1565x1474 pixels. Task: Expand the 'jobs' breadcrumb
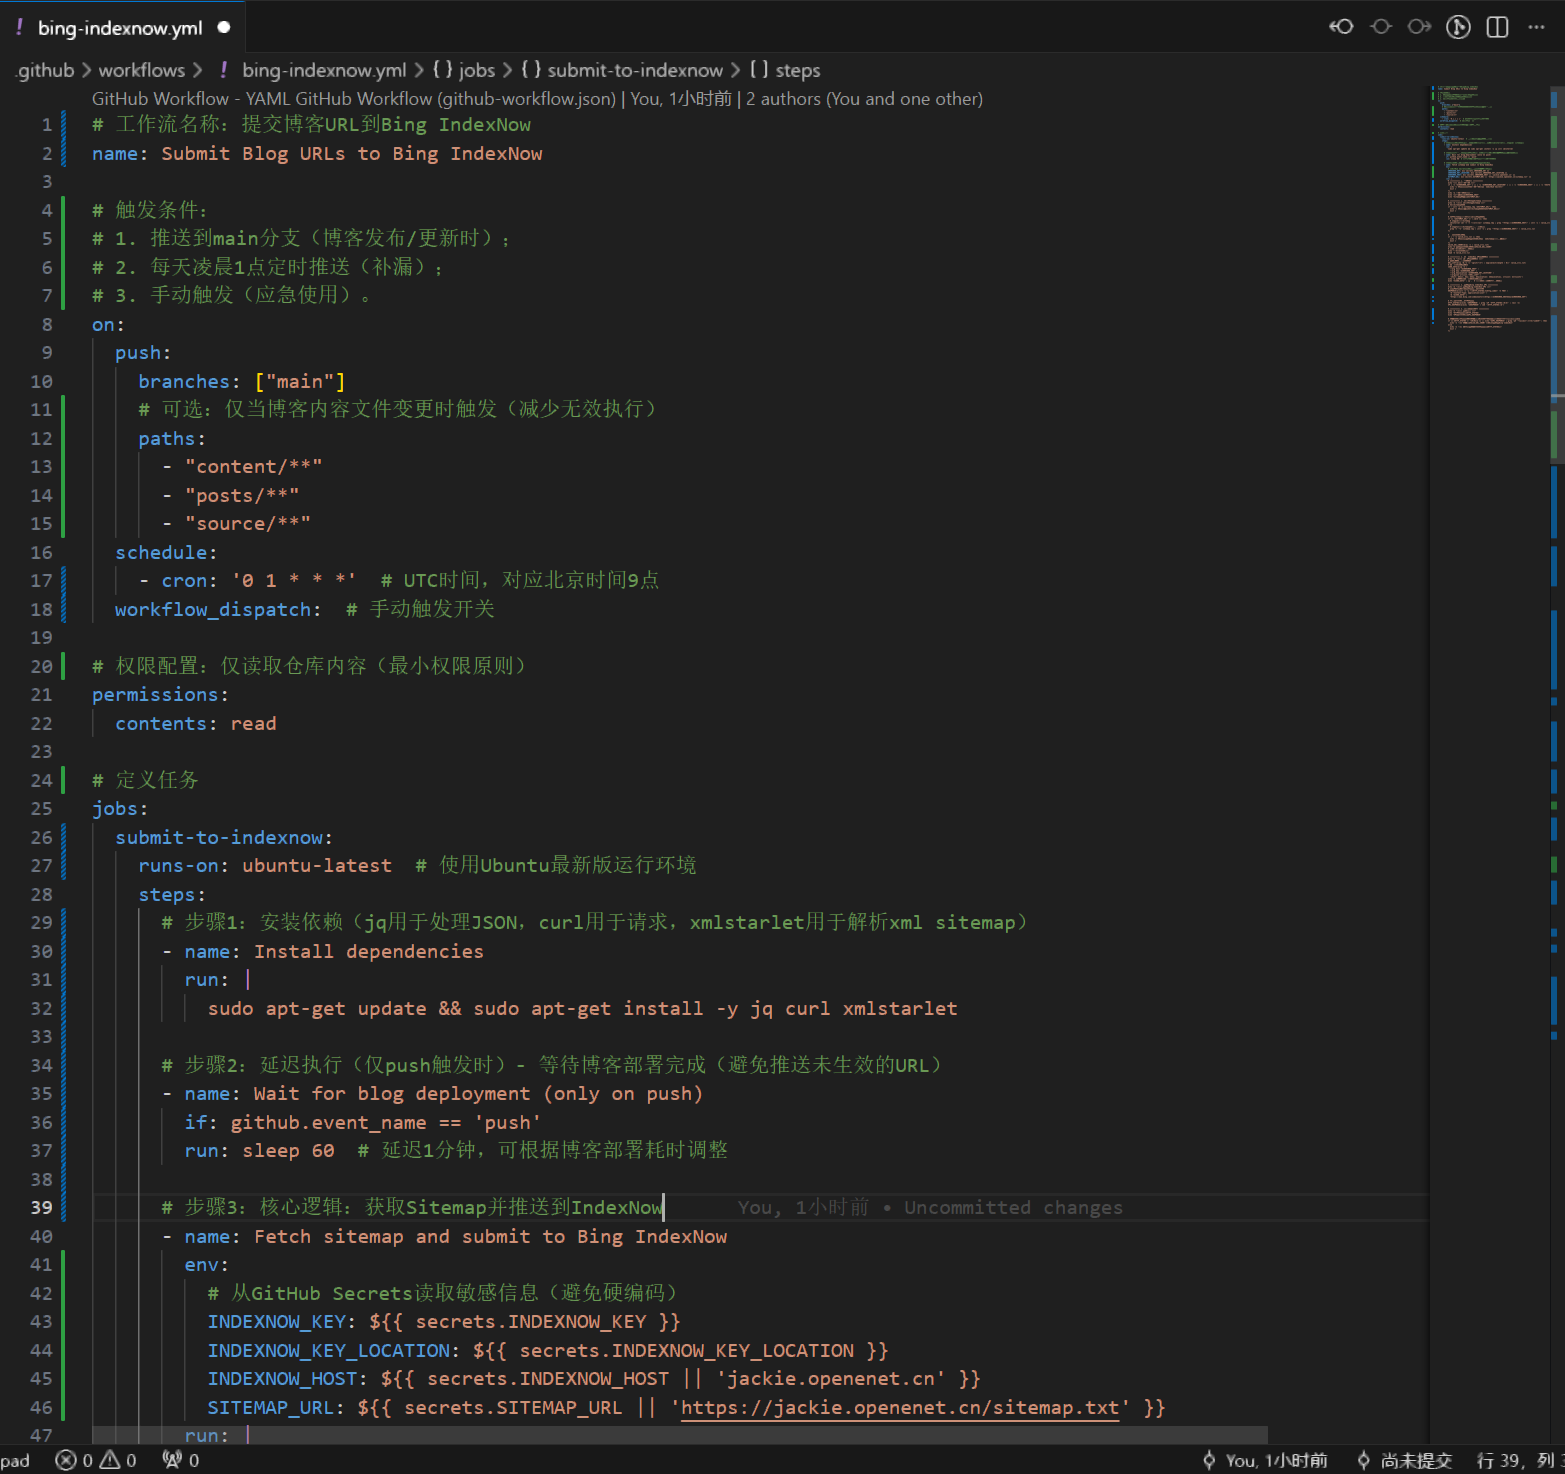(476, 70)
